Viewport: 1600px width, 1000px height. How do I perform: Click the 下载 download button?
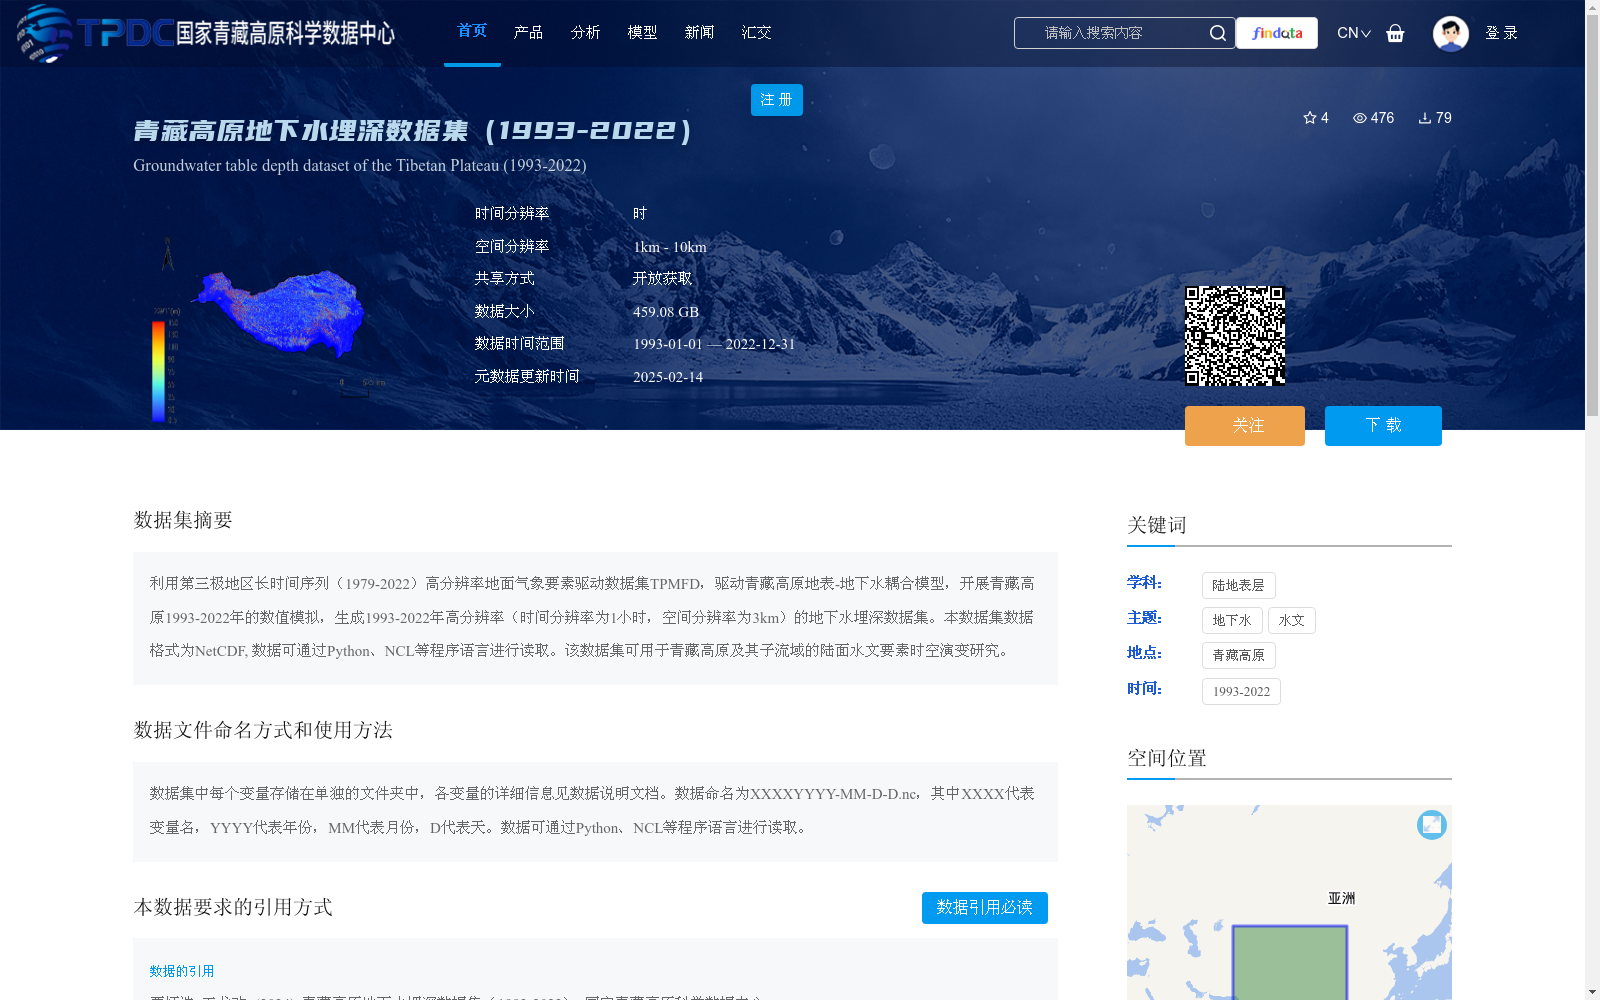coord(1382,425)
